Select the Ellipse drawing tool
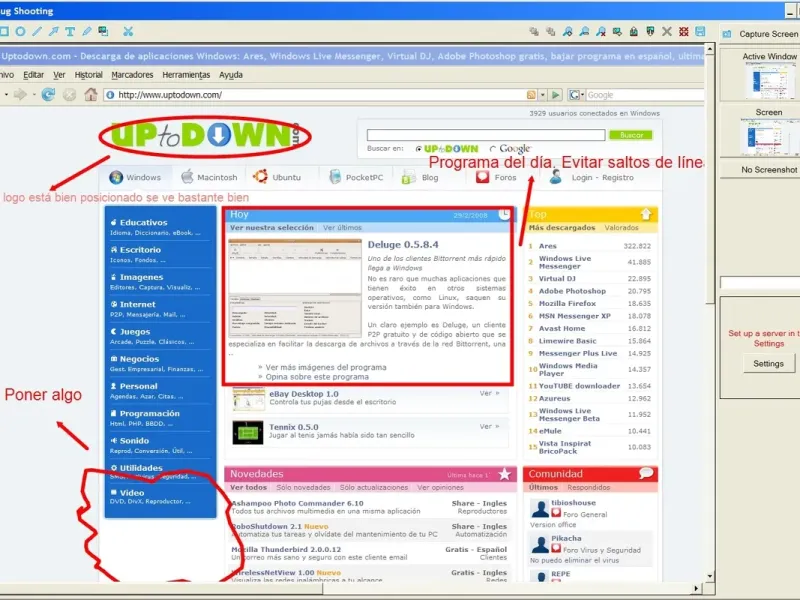This screenshot has height=600, width=800. pyautogui.click(x=20, y=32)
